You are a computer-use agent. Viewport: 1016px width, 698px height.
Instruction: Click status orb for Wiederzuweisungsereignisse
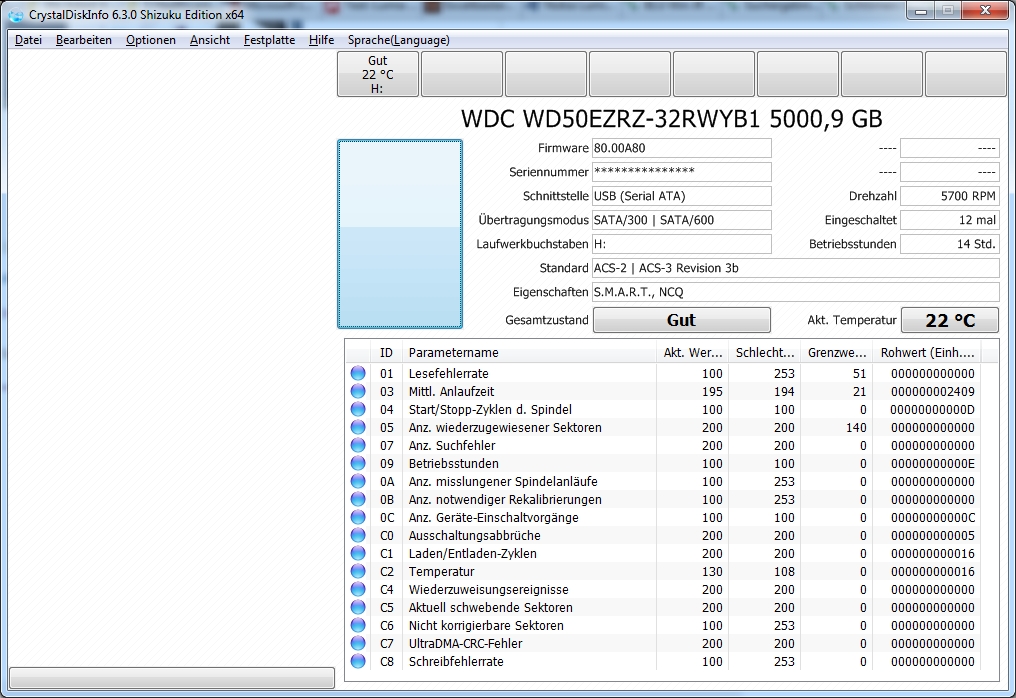(x=358, y=589)
